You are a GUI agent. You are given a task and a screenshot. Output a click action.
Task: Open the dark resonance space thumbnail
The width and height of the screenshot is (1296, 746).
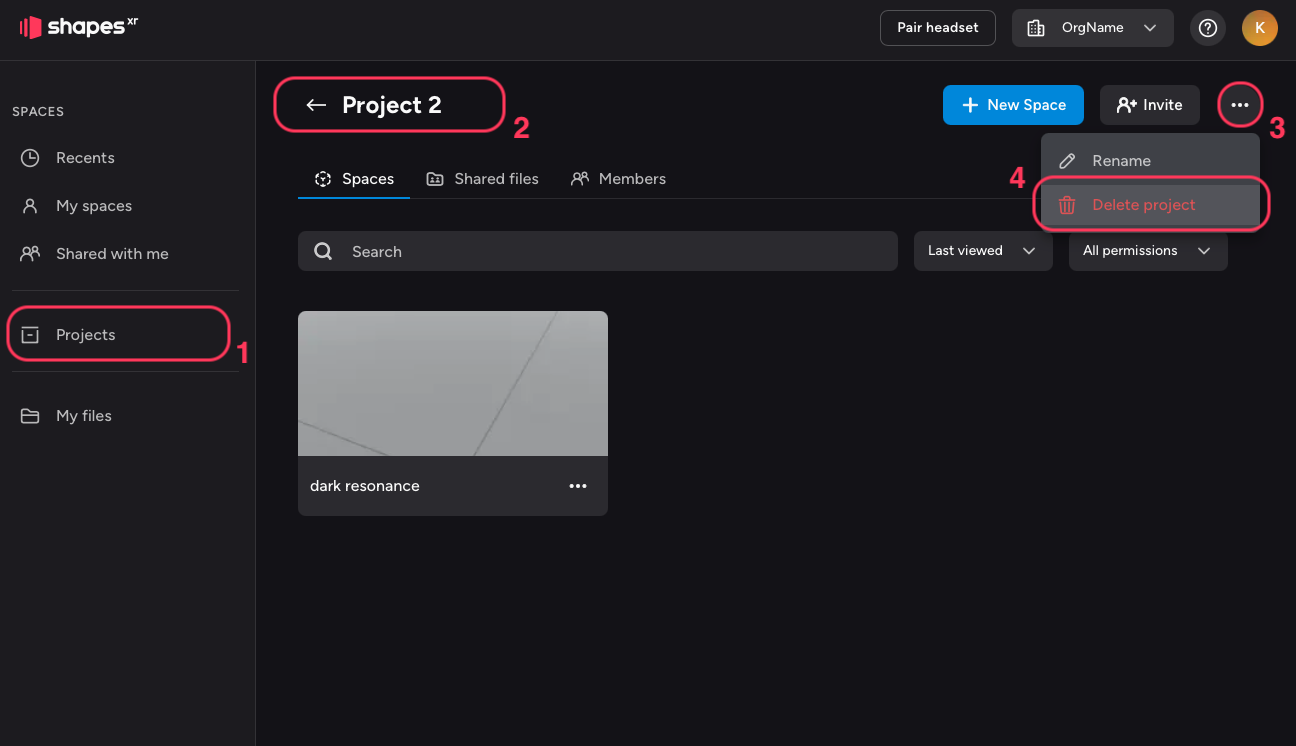(x=452, y=384)
